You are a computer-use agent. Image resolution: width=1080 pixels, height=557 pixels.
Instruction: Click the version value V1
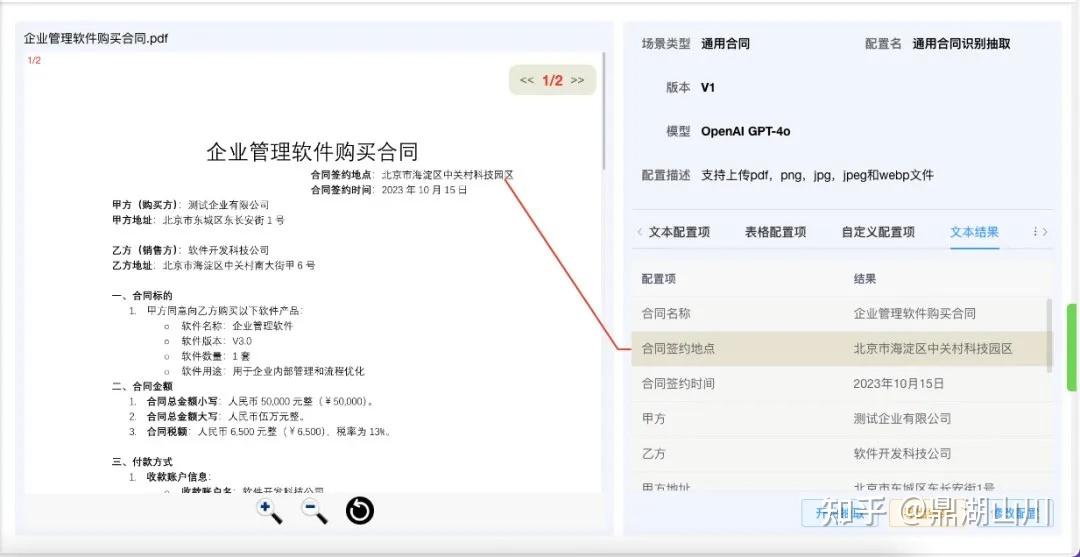tap(708, 87)
